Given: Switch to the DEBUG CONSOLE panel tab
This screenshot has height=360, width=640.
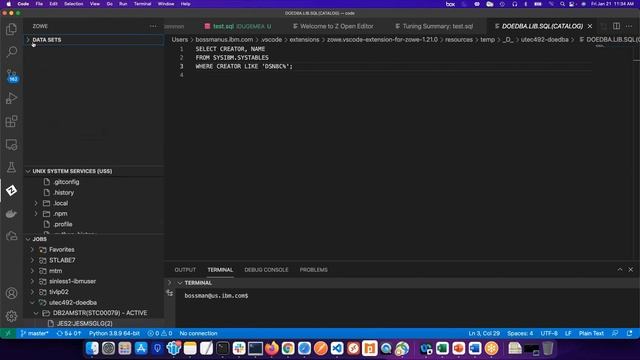Looking at the screenshot, I should [x=266, y=270].
